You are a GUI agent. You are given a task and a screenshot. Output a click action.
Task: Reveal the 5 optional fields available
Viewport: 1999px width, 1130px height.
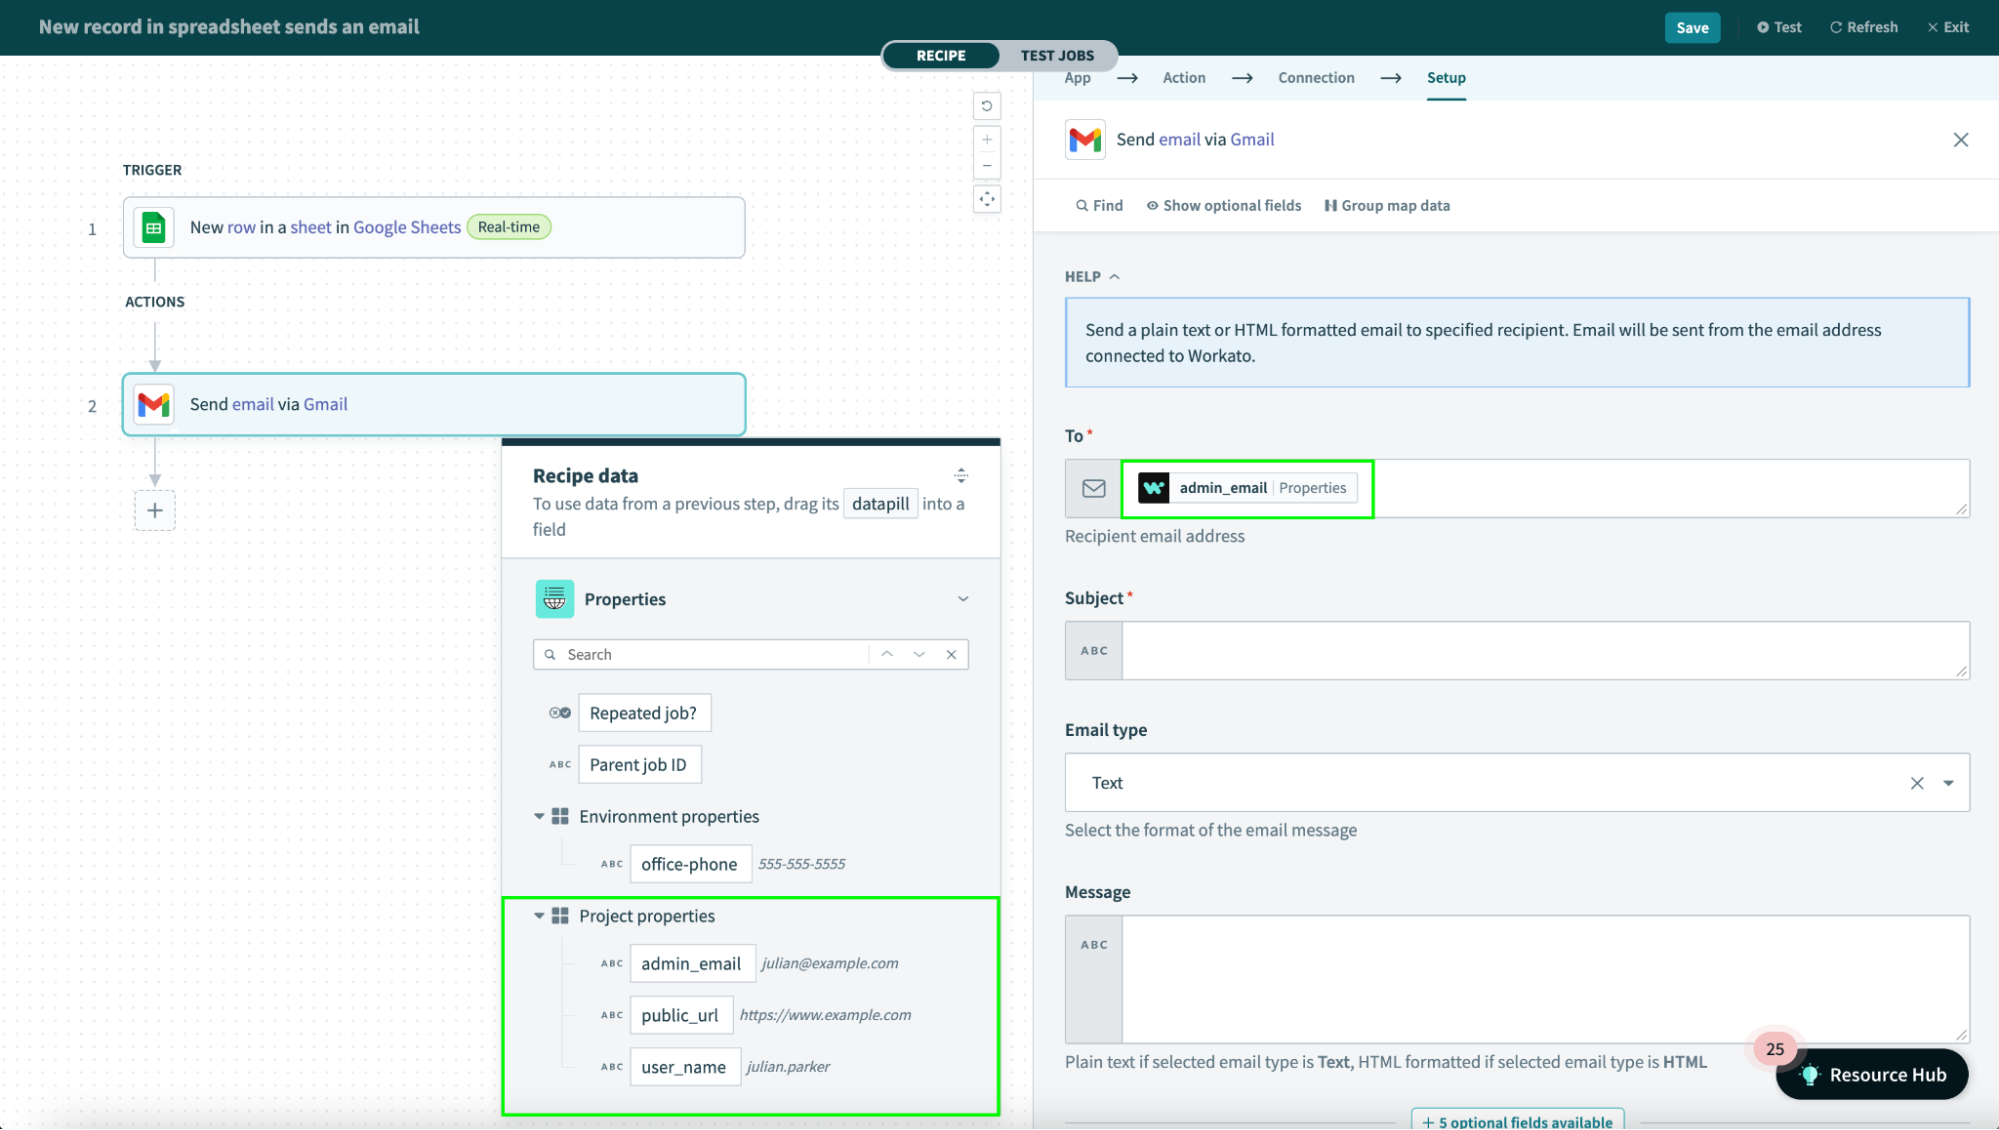(x=1518, y=1120)
